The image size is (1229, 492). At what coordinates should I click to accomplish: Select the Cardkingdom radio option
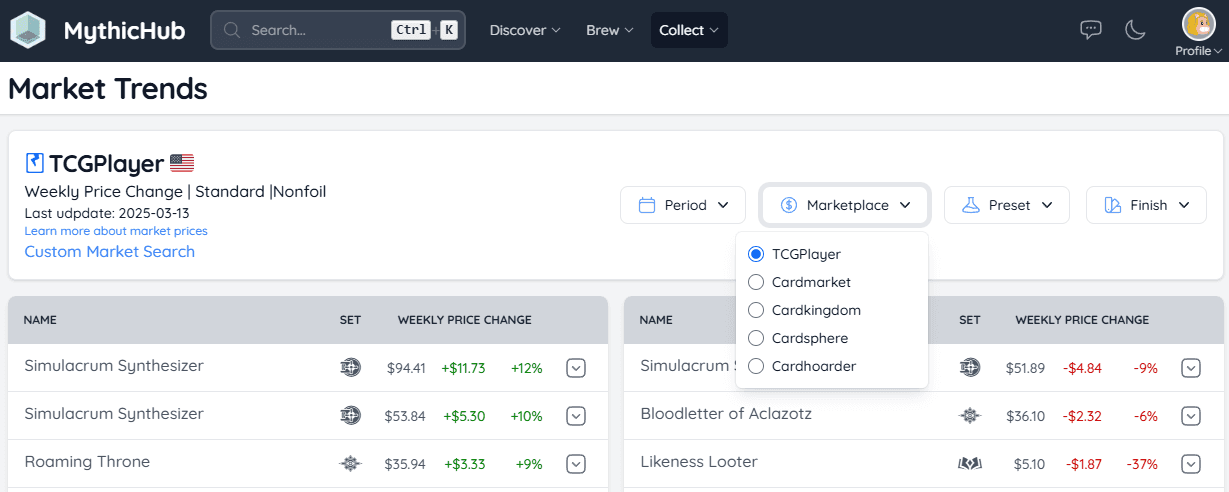756,310
